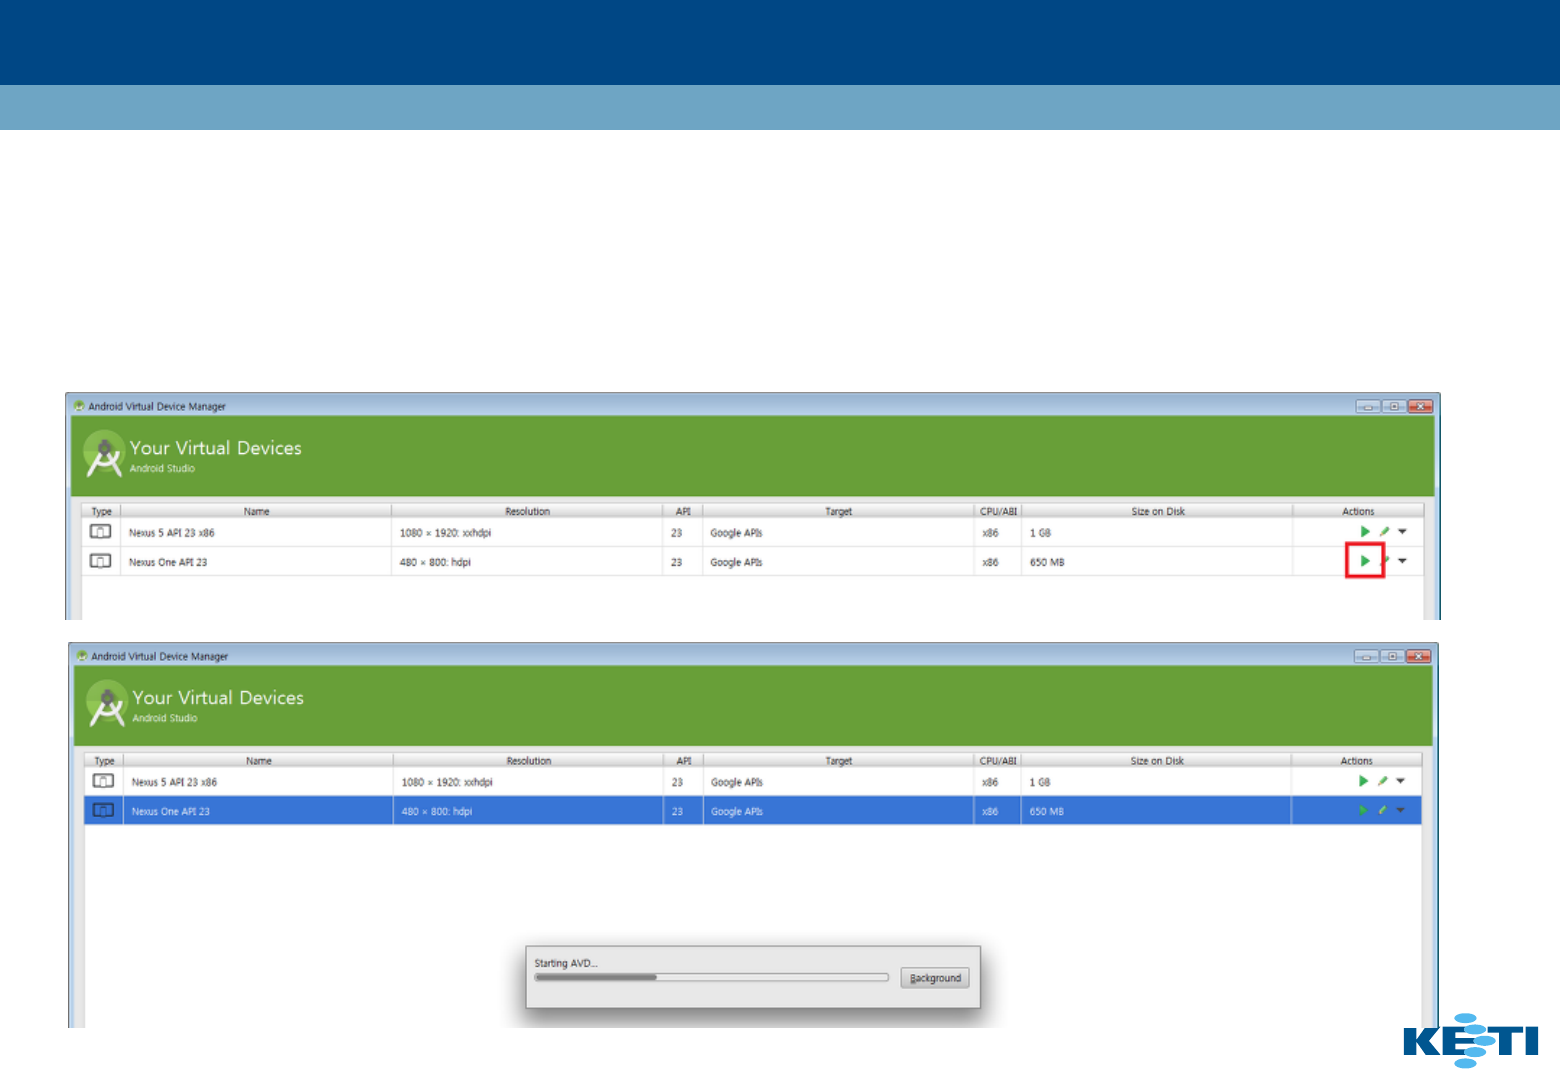This screenshot has height=1080, width=1560.
Task: Edit Nexus One API 23 in upper window
Action: tap(1386, 561)
